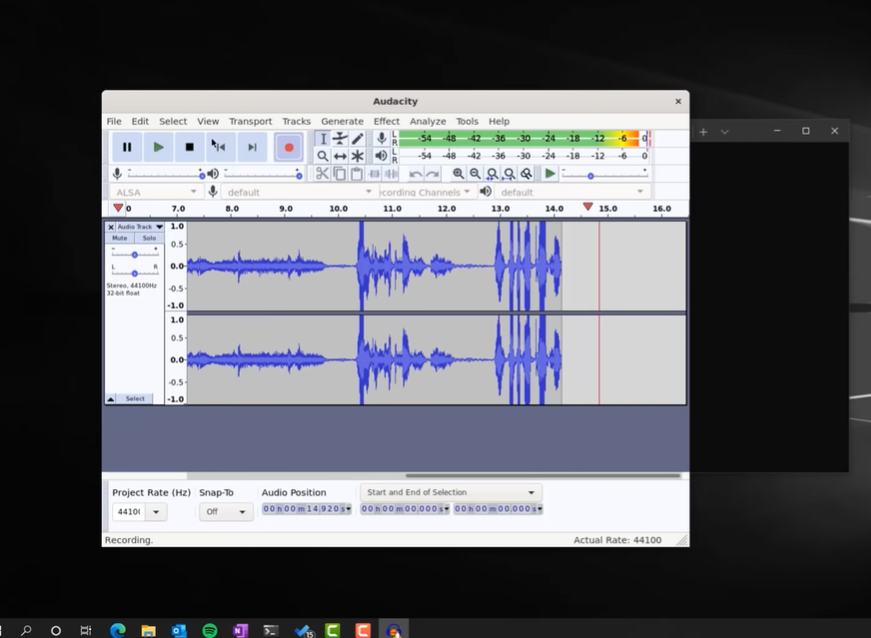Select the Draw pencil tool

point(357,139)
